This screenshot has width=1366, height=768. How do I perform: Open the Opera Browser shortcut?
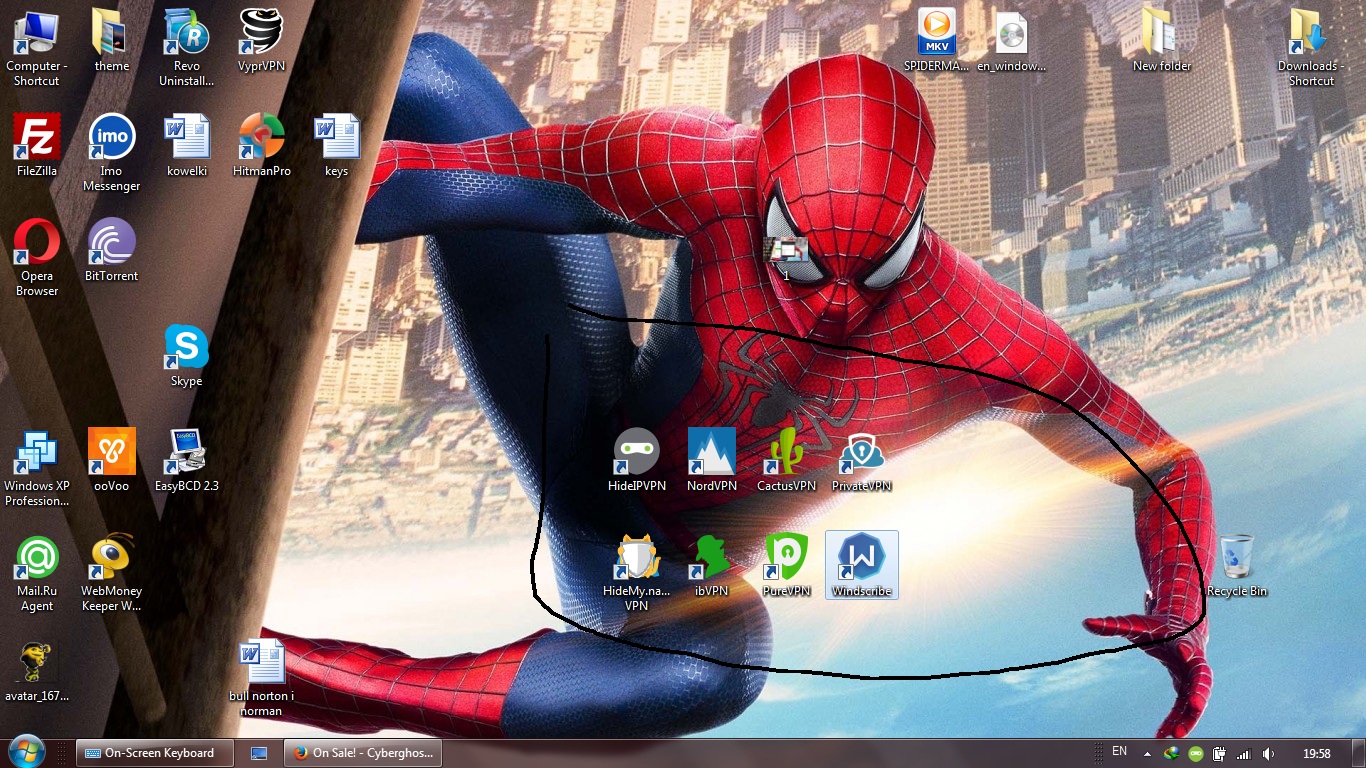point(37,257)
